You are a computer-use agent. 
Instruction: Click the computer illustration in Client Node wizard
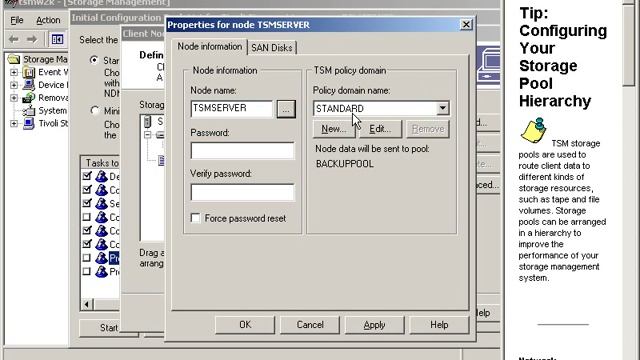pos(489,64)
